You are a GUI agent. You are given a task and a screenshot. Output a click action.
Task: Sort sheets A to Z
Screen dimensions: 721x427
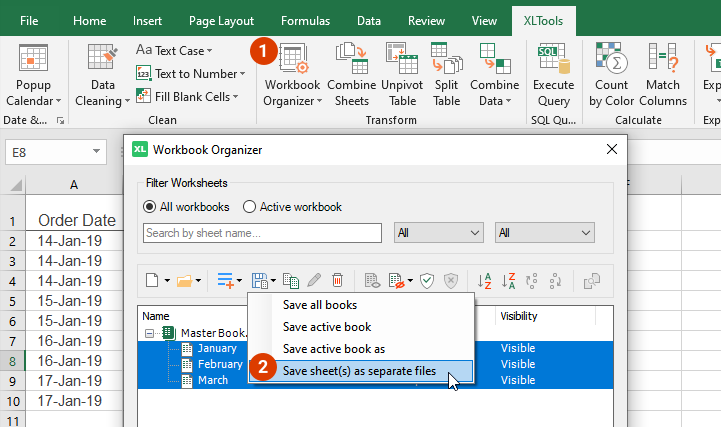click(484, 280)
